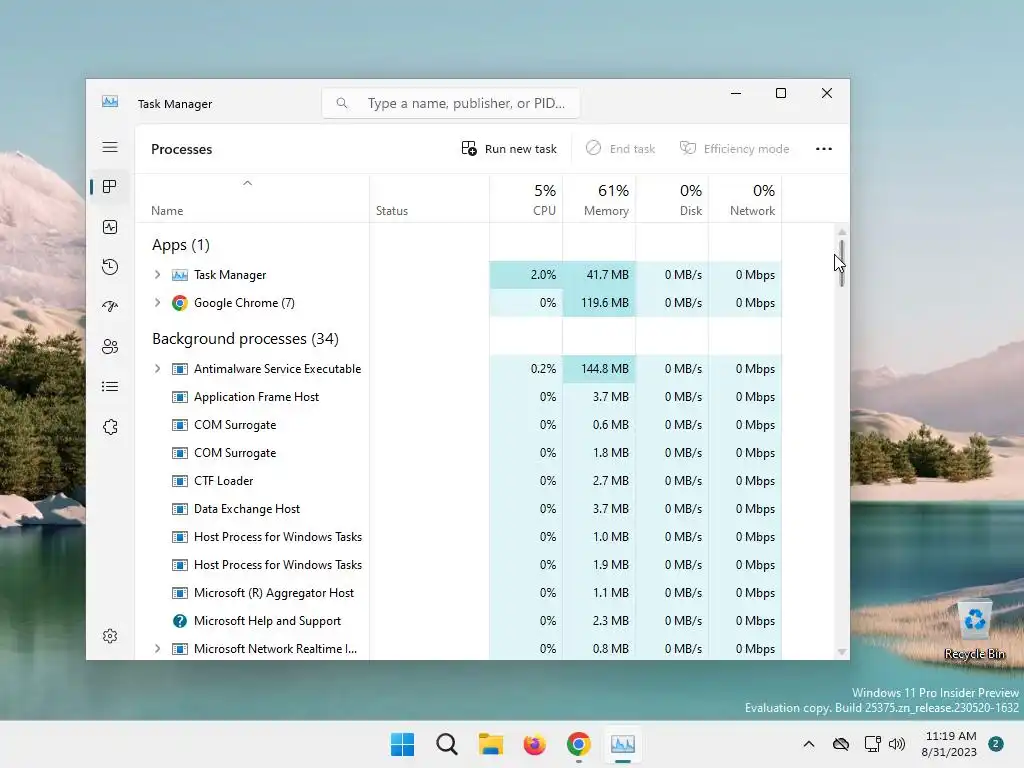Open File Explorer from the taskbar

pyautogui.click(x=490, y=744)
